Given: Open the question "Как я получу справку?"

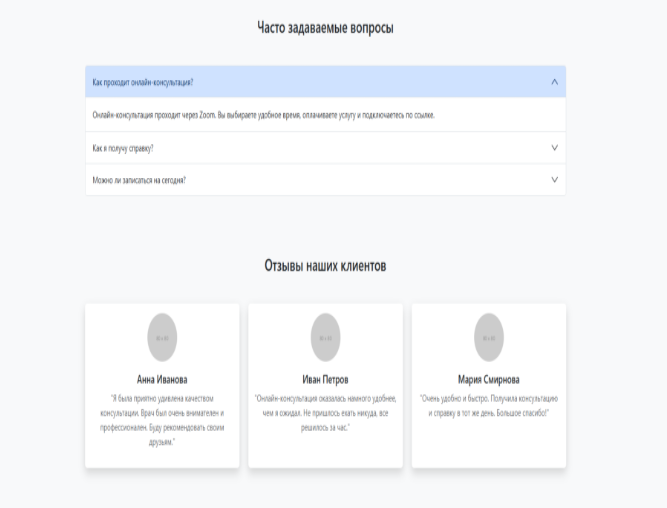Looking at the screenshot, I should click(x=123, y=148).
